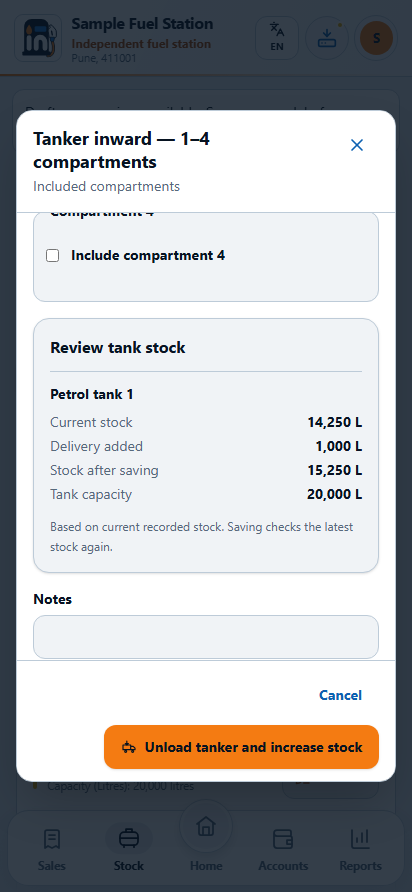Close the Tanker inward dialog
Viewport: 412px width, 892px height.
point(357,145)
